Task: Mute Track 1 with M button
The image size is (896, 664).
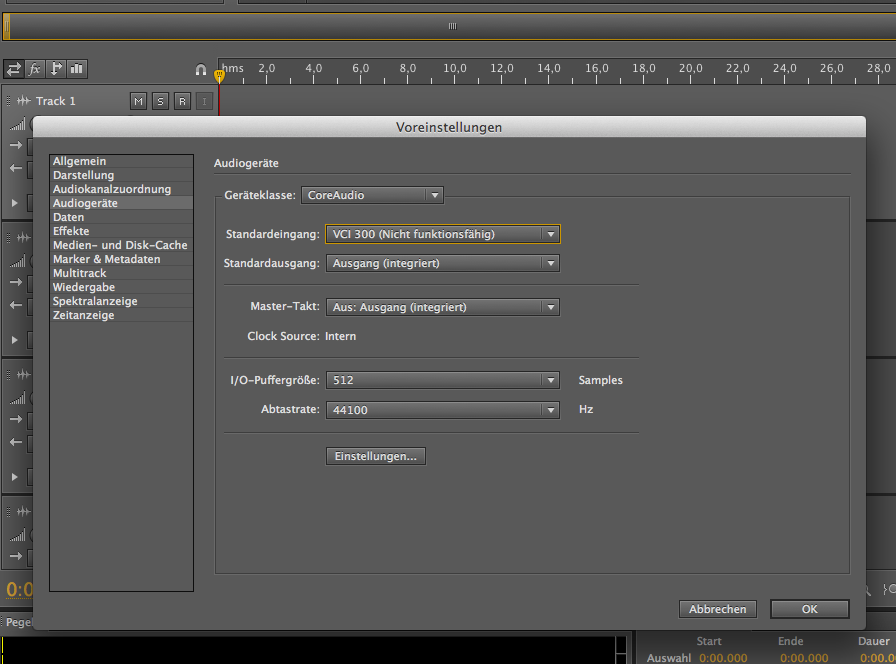Action: [x=138, y=101]
